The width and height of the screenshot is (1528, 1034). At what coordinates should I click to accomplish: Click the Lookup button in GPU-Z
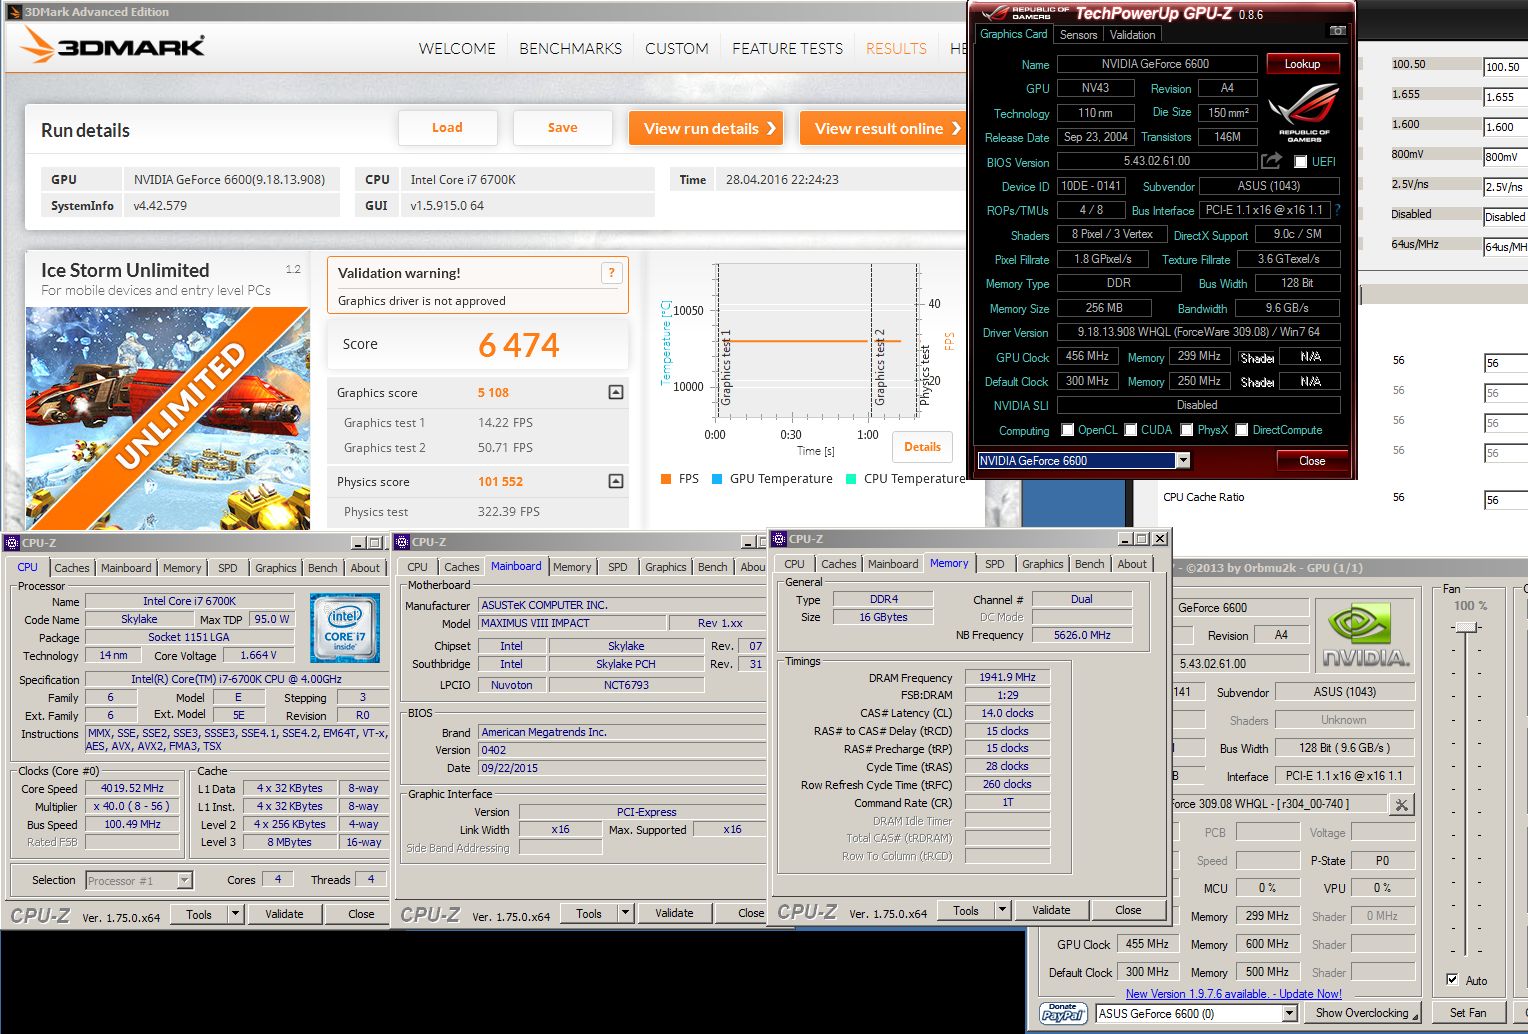[x=1302, y=64]
